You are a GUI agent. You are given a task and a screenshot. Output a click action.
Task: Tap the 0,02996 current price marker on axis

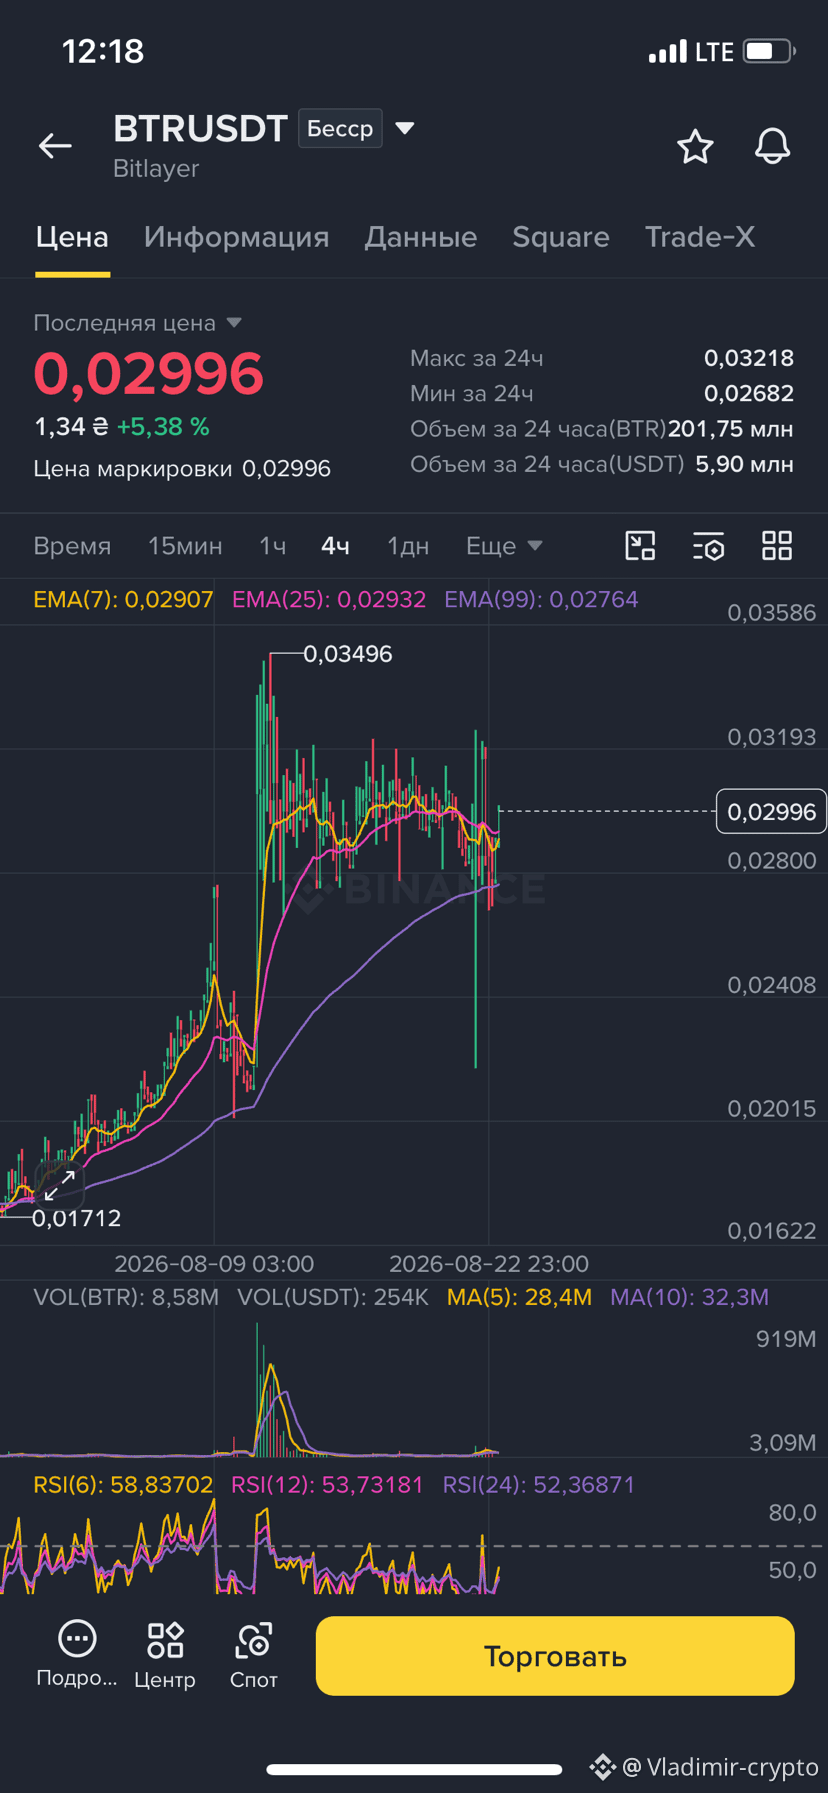point(771,812)
